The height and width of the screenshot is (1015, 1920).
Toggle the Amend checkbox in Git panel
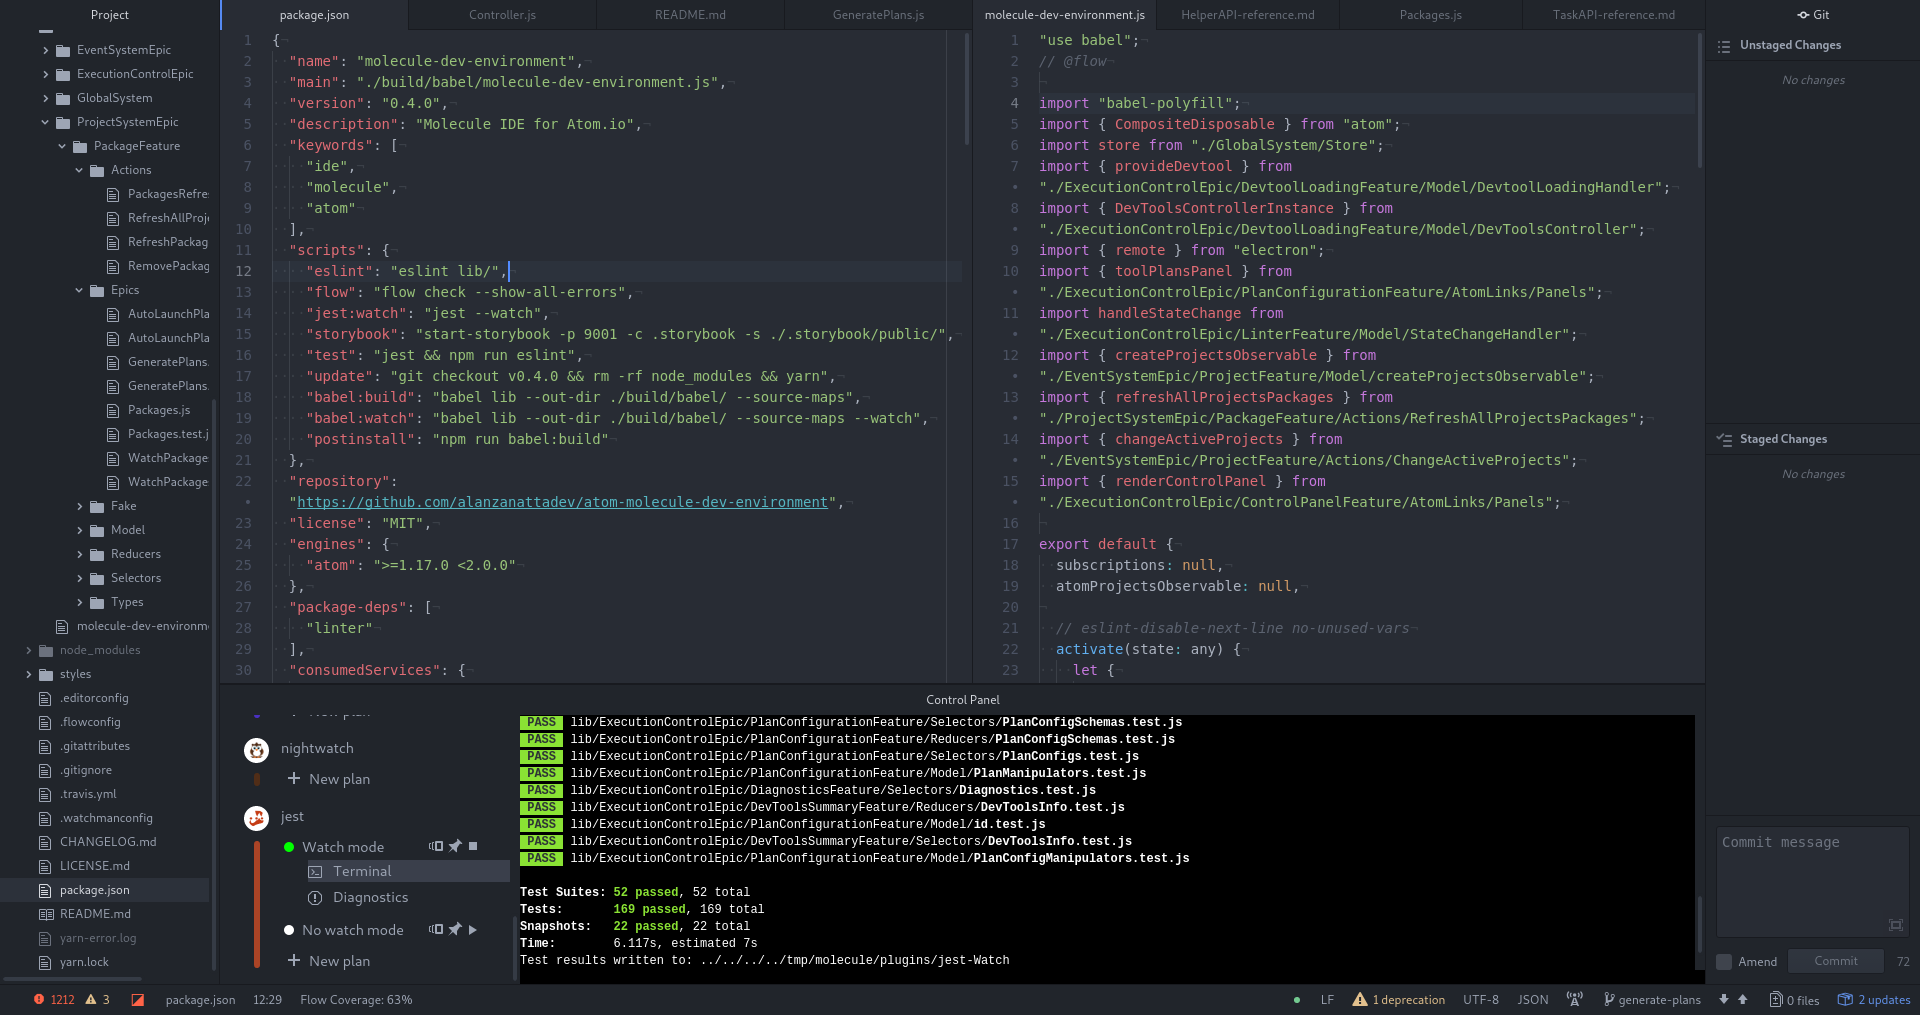1724,961
